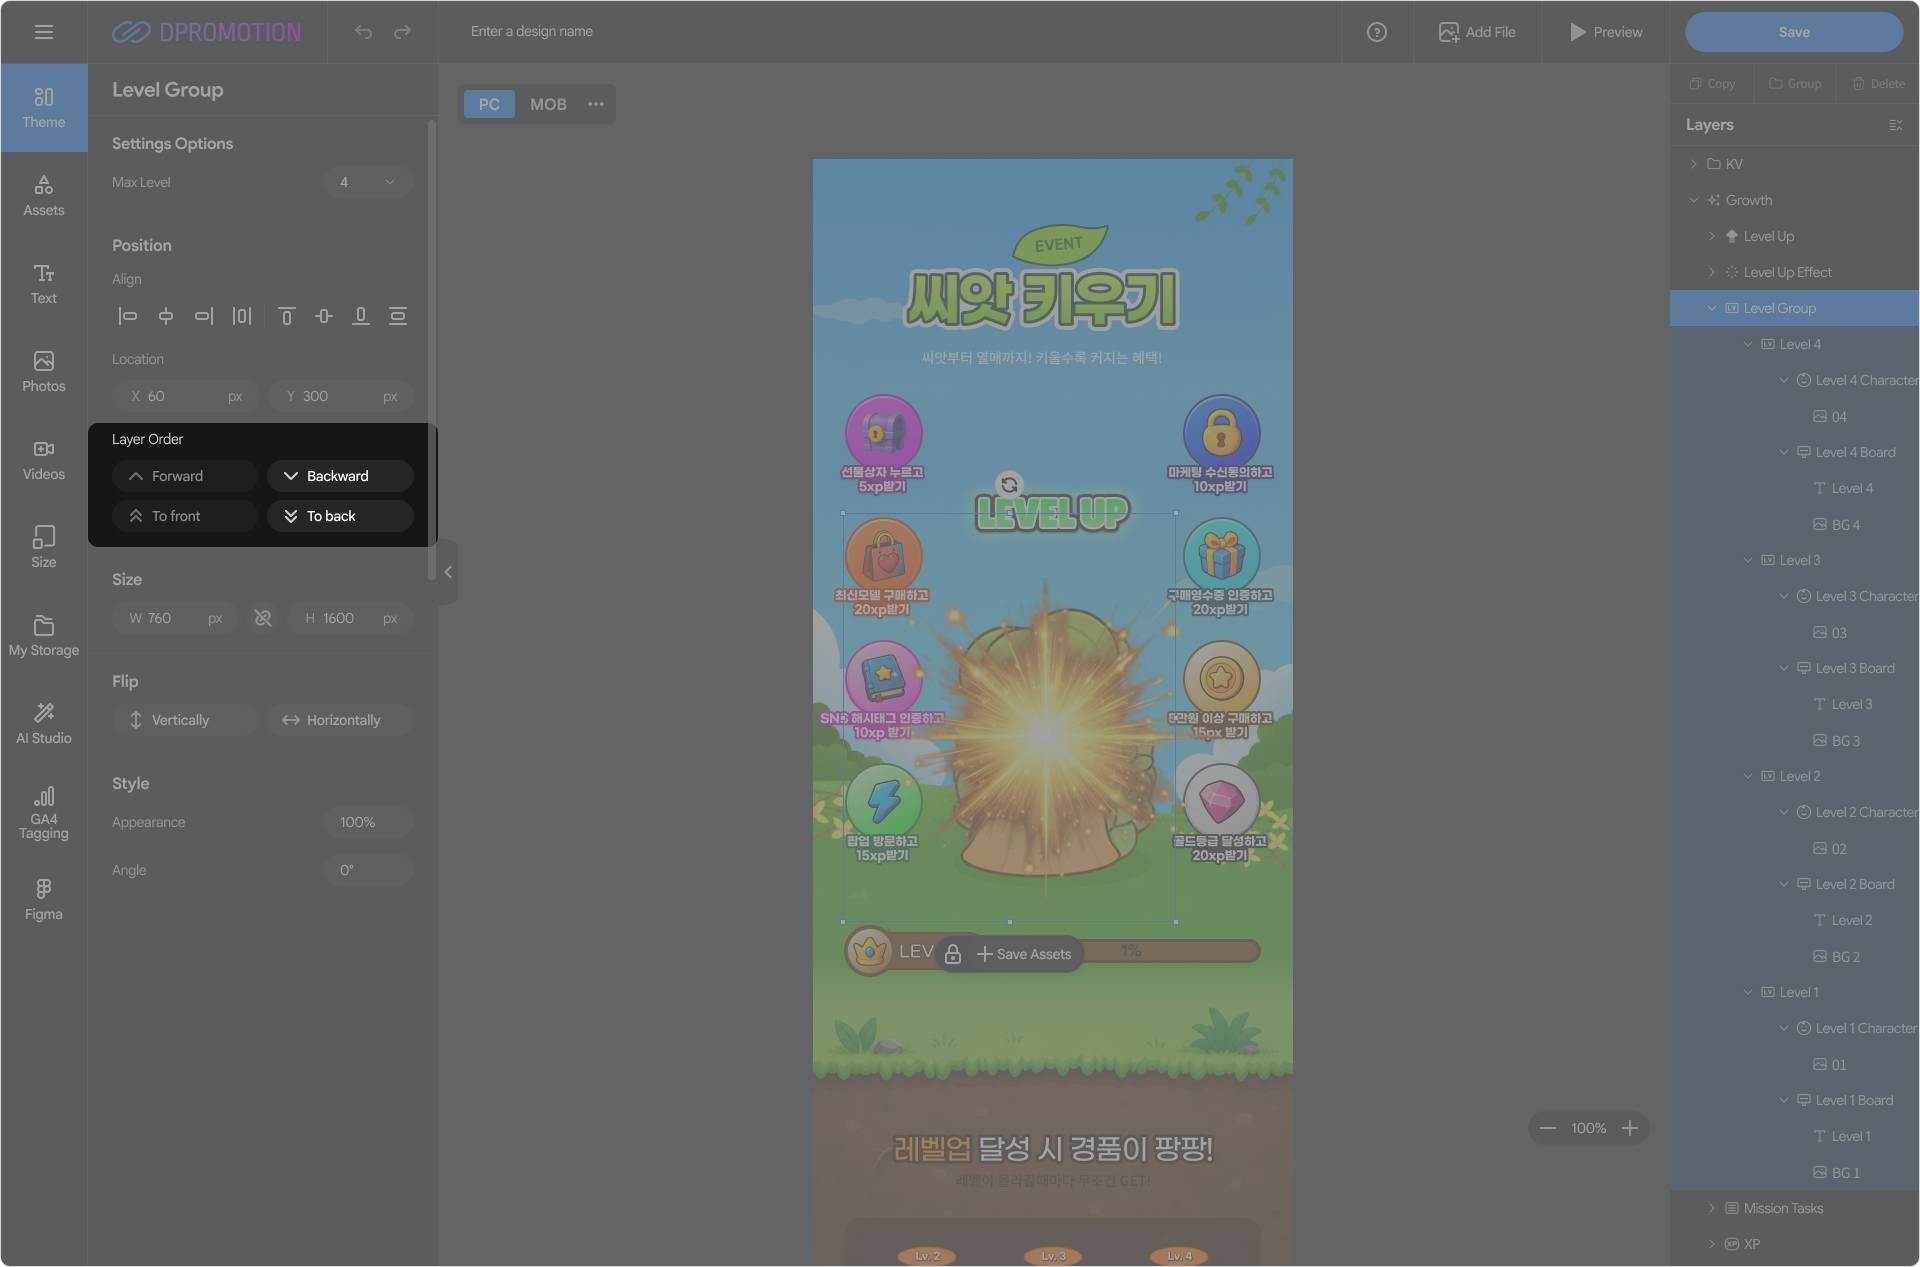Click the Delete layer action
Viewport: 1920px width, 1267px height.
point(1878,84)
